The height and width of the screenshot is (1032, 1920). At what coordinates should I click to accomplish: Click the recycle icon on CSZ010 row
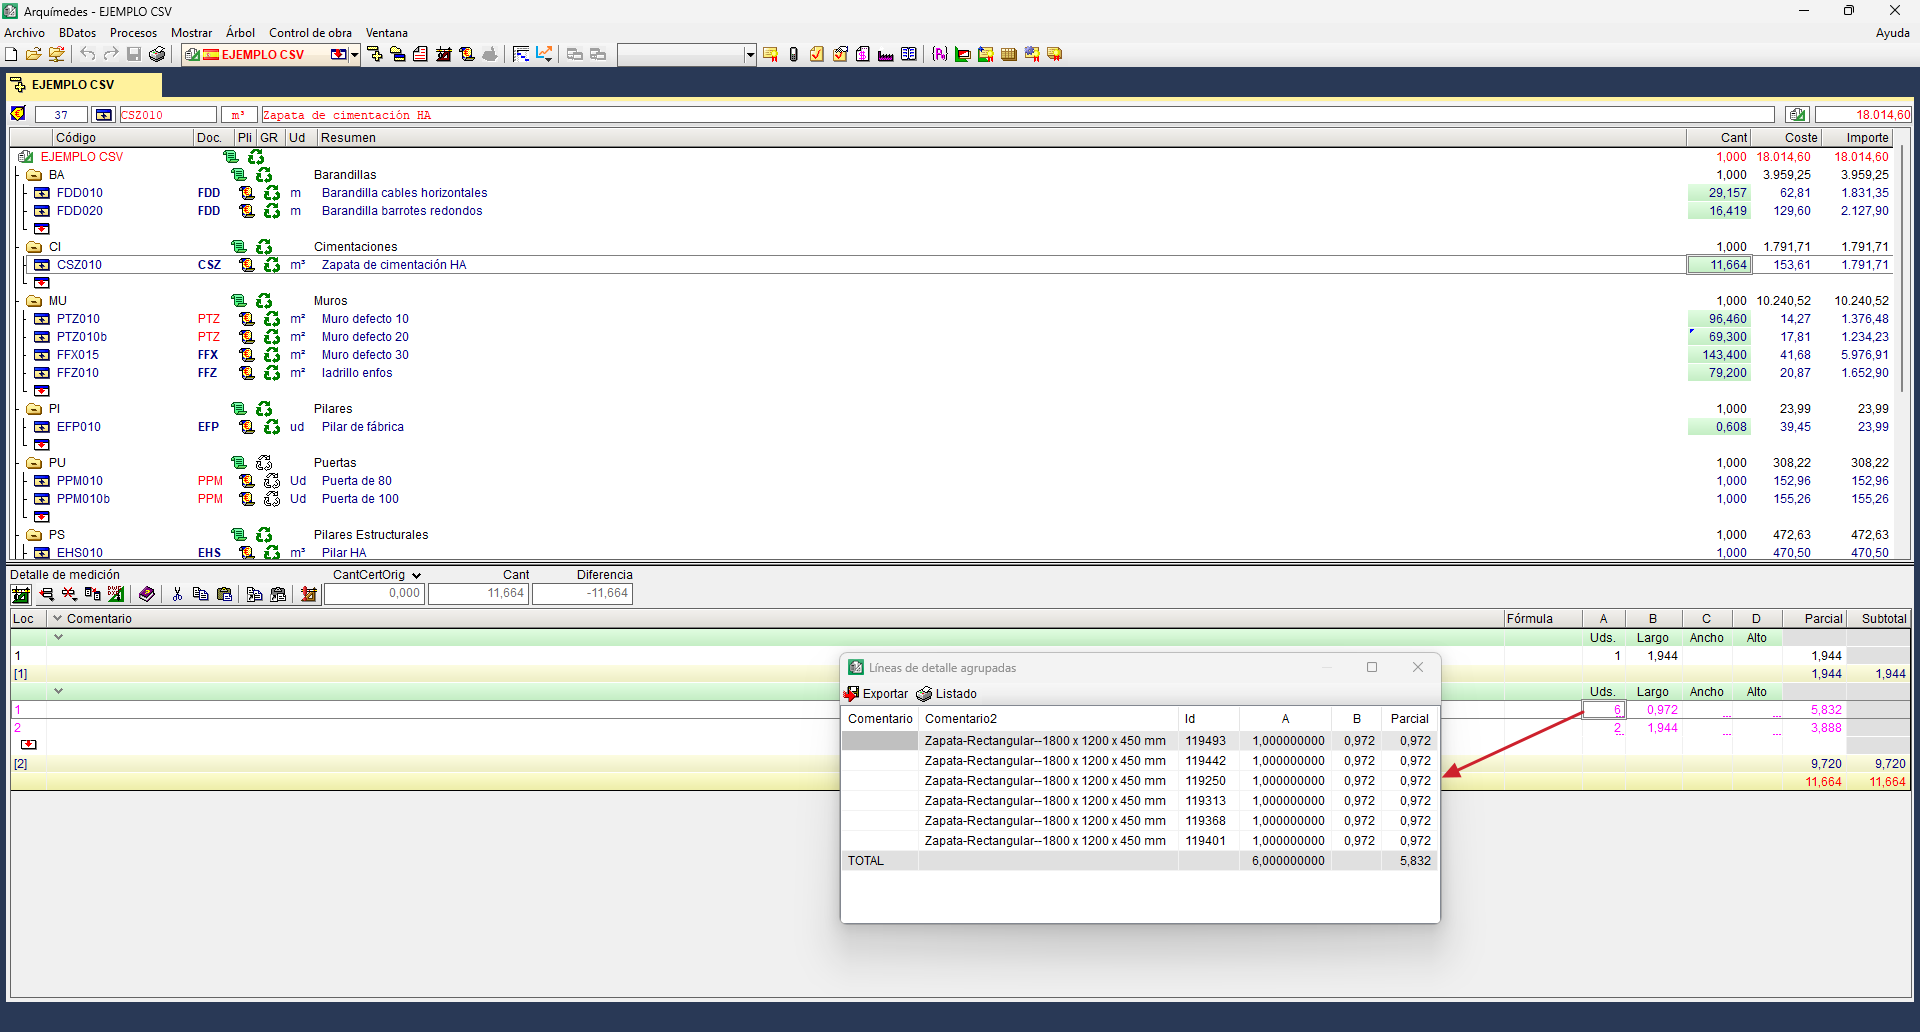[x=272, y=265]
